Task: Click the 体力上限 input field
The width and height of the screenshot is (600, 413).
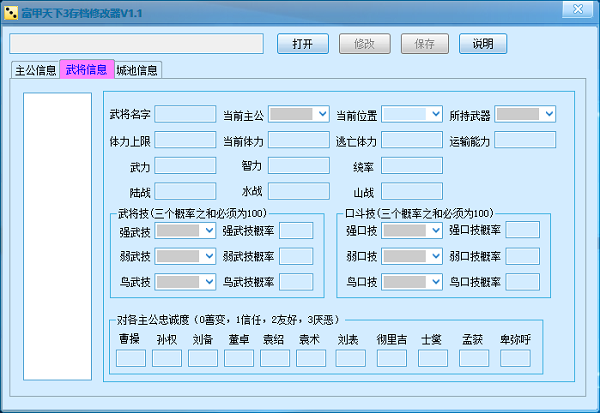Action: point(185,140)
